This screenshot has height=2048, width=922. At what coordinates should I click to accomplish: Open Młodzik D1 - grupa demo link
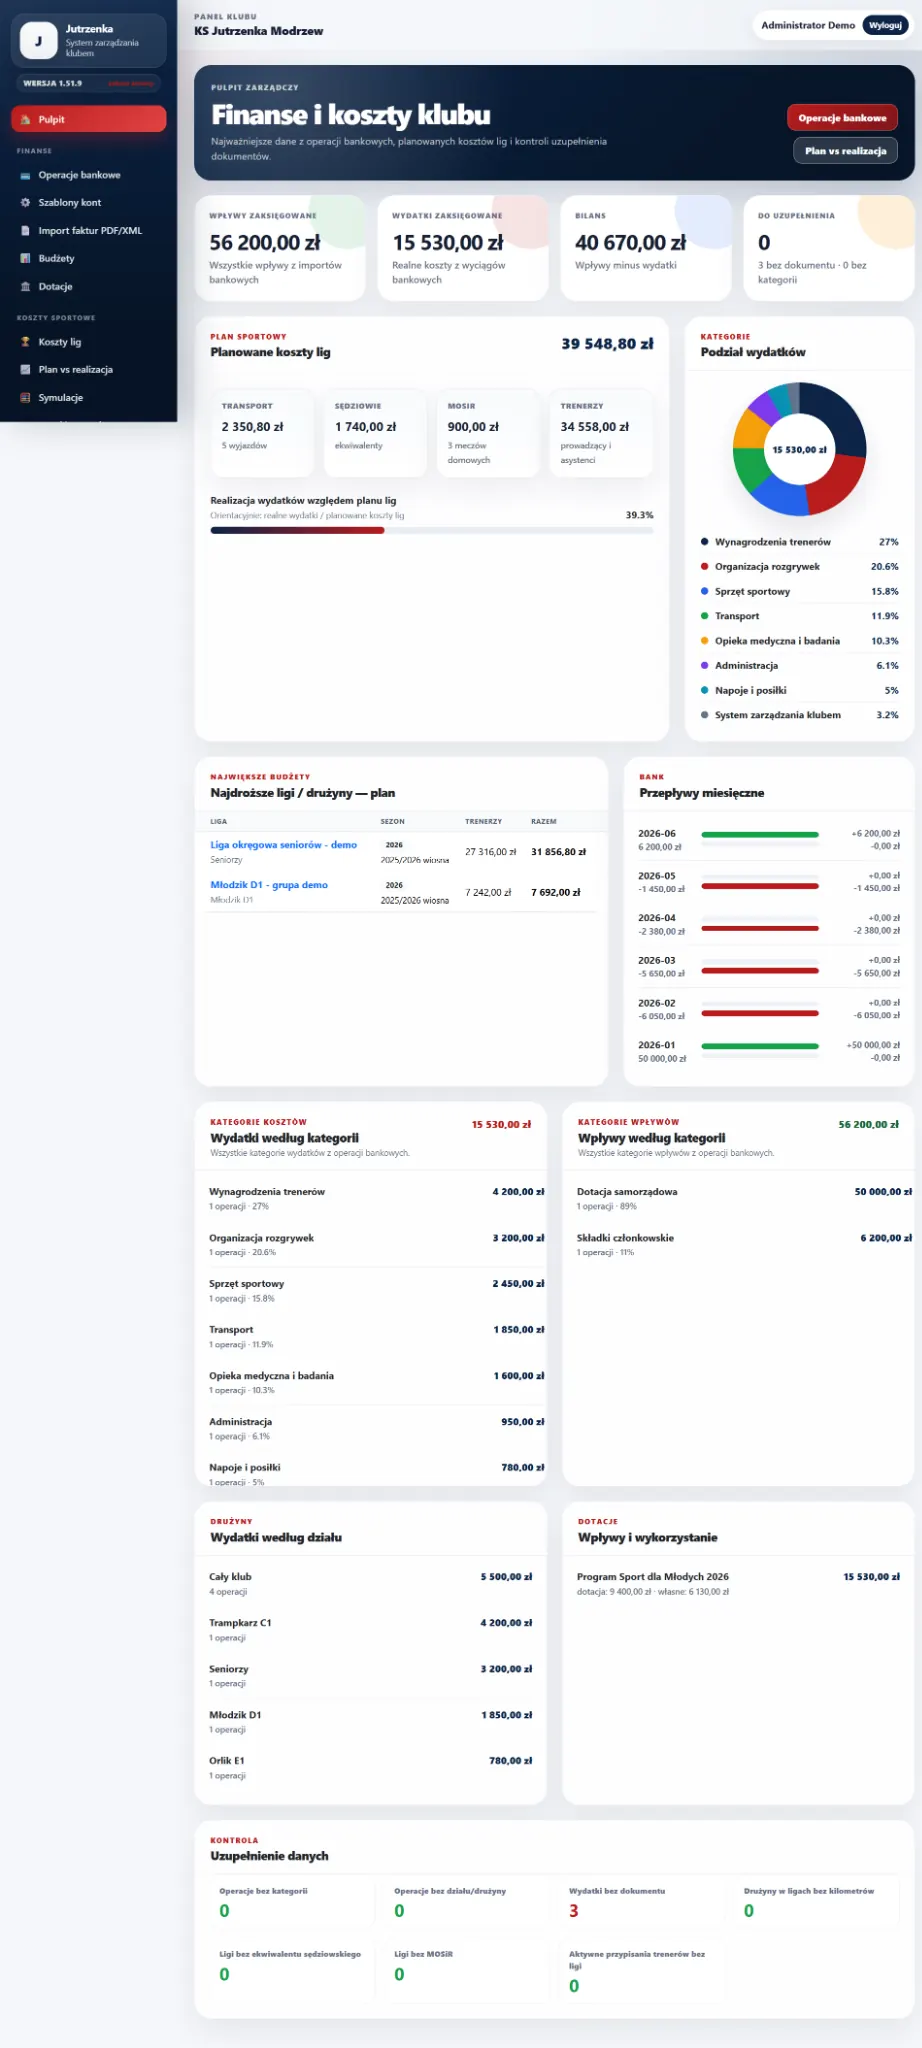[x=269, y=885]
